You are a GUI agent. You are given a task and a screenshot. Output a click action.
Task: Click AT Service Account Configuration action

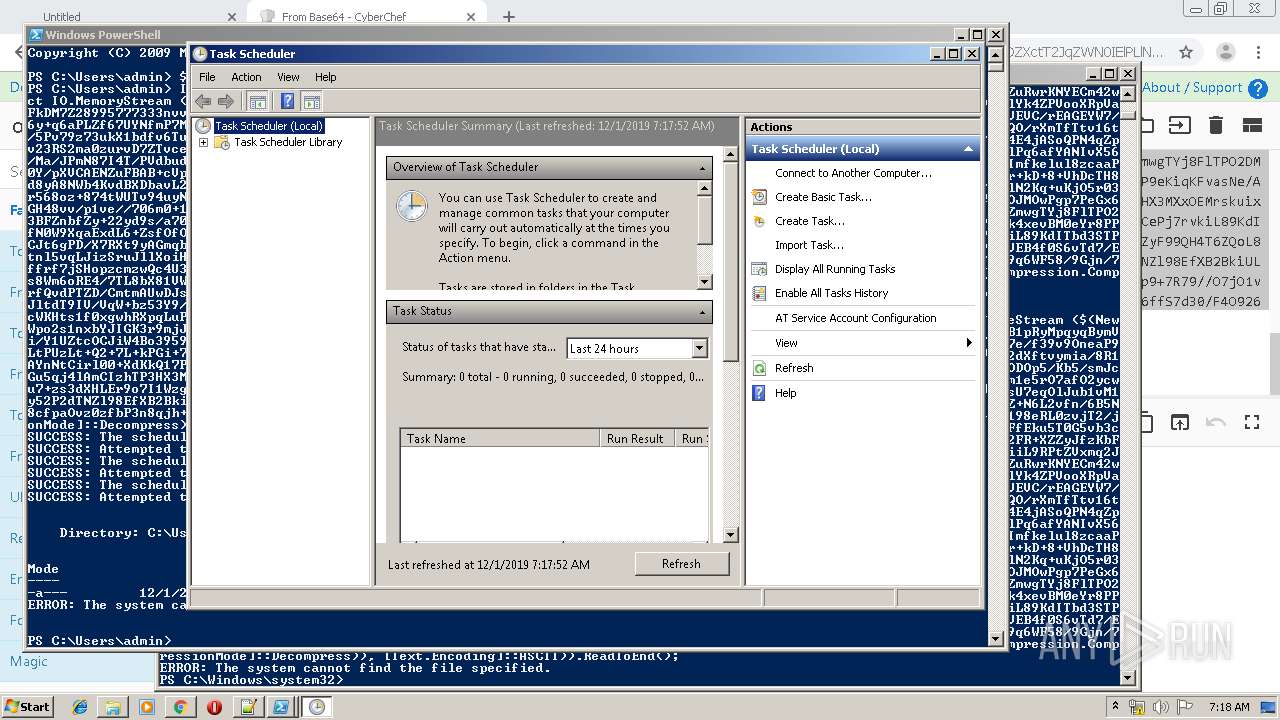click(x=856, y=318)
